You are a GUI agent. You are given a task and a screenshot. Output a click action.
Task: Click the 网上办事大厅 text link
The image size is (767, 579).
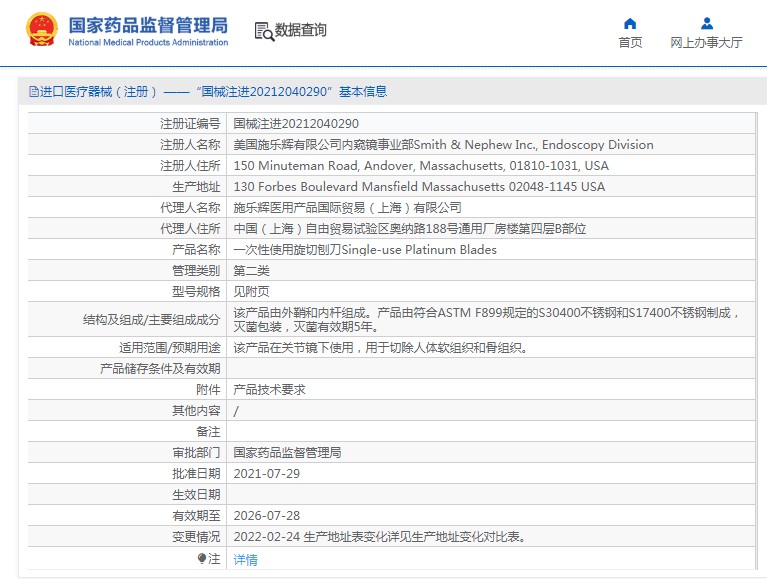click(x=706, y=43)
